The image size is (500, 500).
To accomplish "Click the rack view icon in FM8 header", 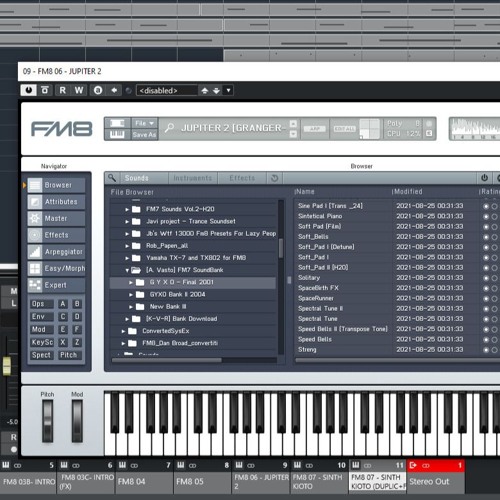I will pos(117,123).
